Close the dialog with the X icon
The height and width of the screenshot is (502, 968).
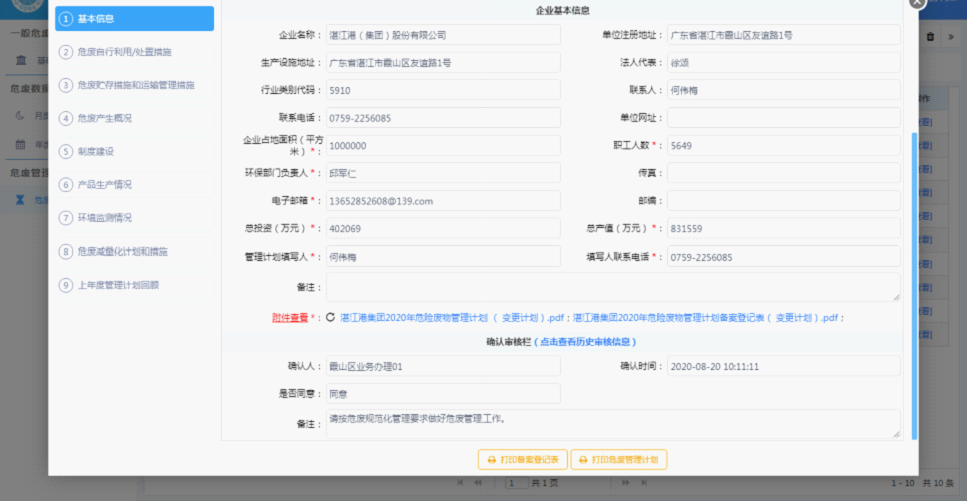(917, 2)
